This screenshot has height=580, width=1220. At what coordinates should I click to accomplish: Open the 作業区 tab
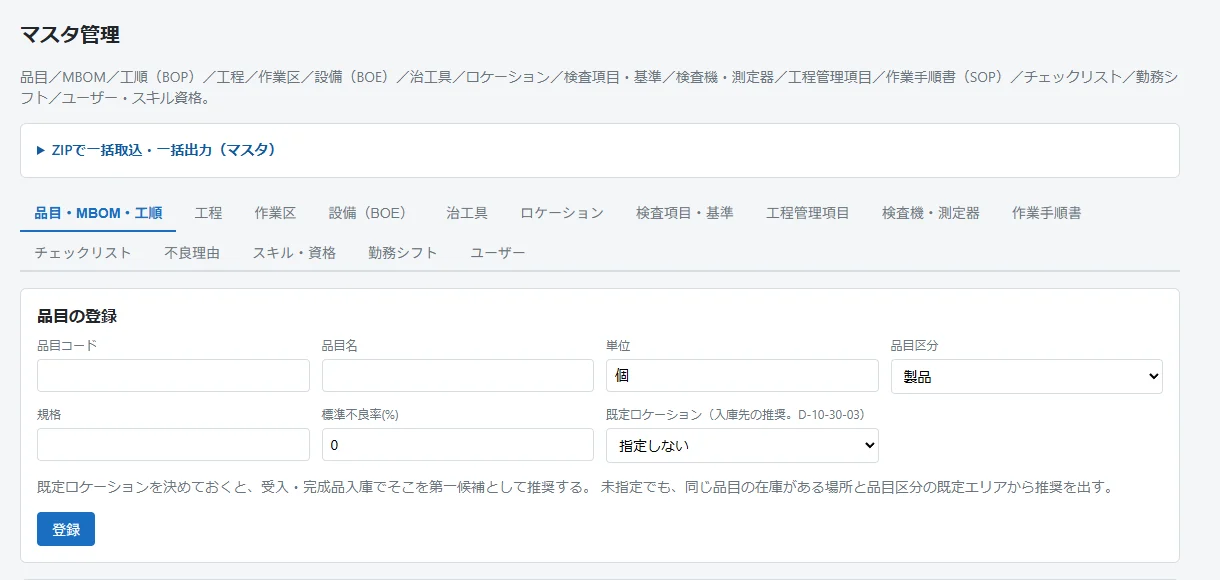[275, 213]
